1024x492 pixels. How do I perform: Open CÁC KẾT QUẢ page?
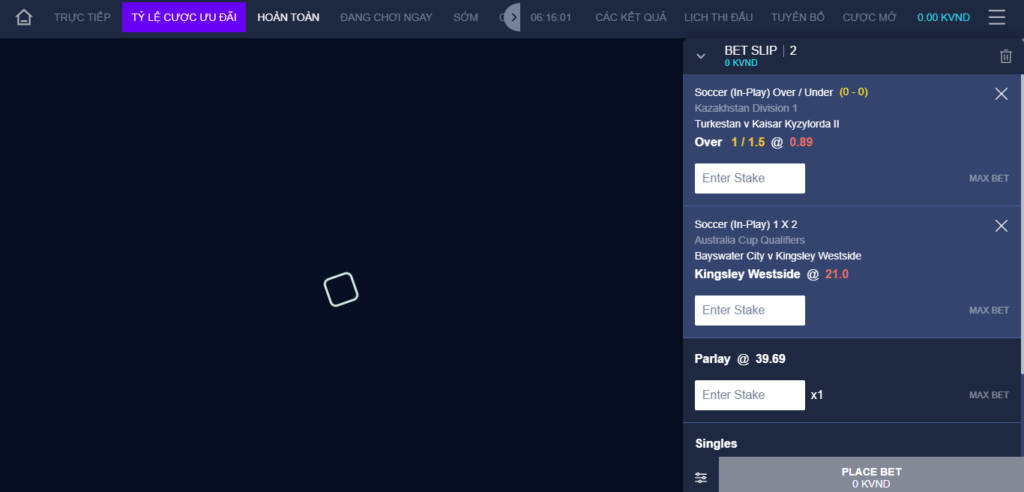pos(631,17)
